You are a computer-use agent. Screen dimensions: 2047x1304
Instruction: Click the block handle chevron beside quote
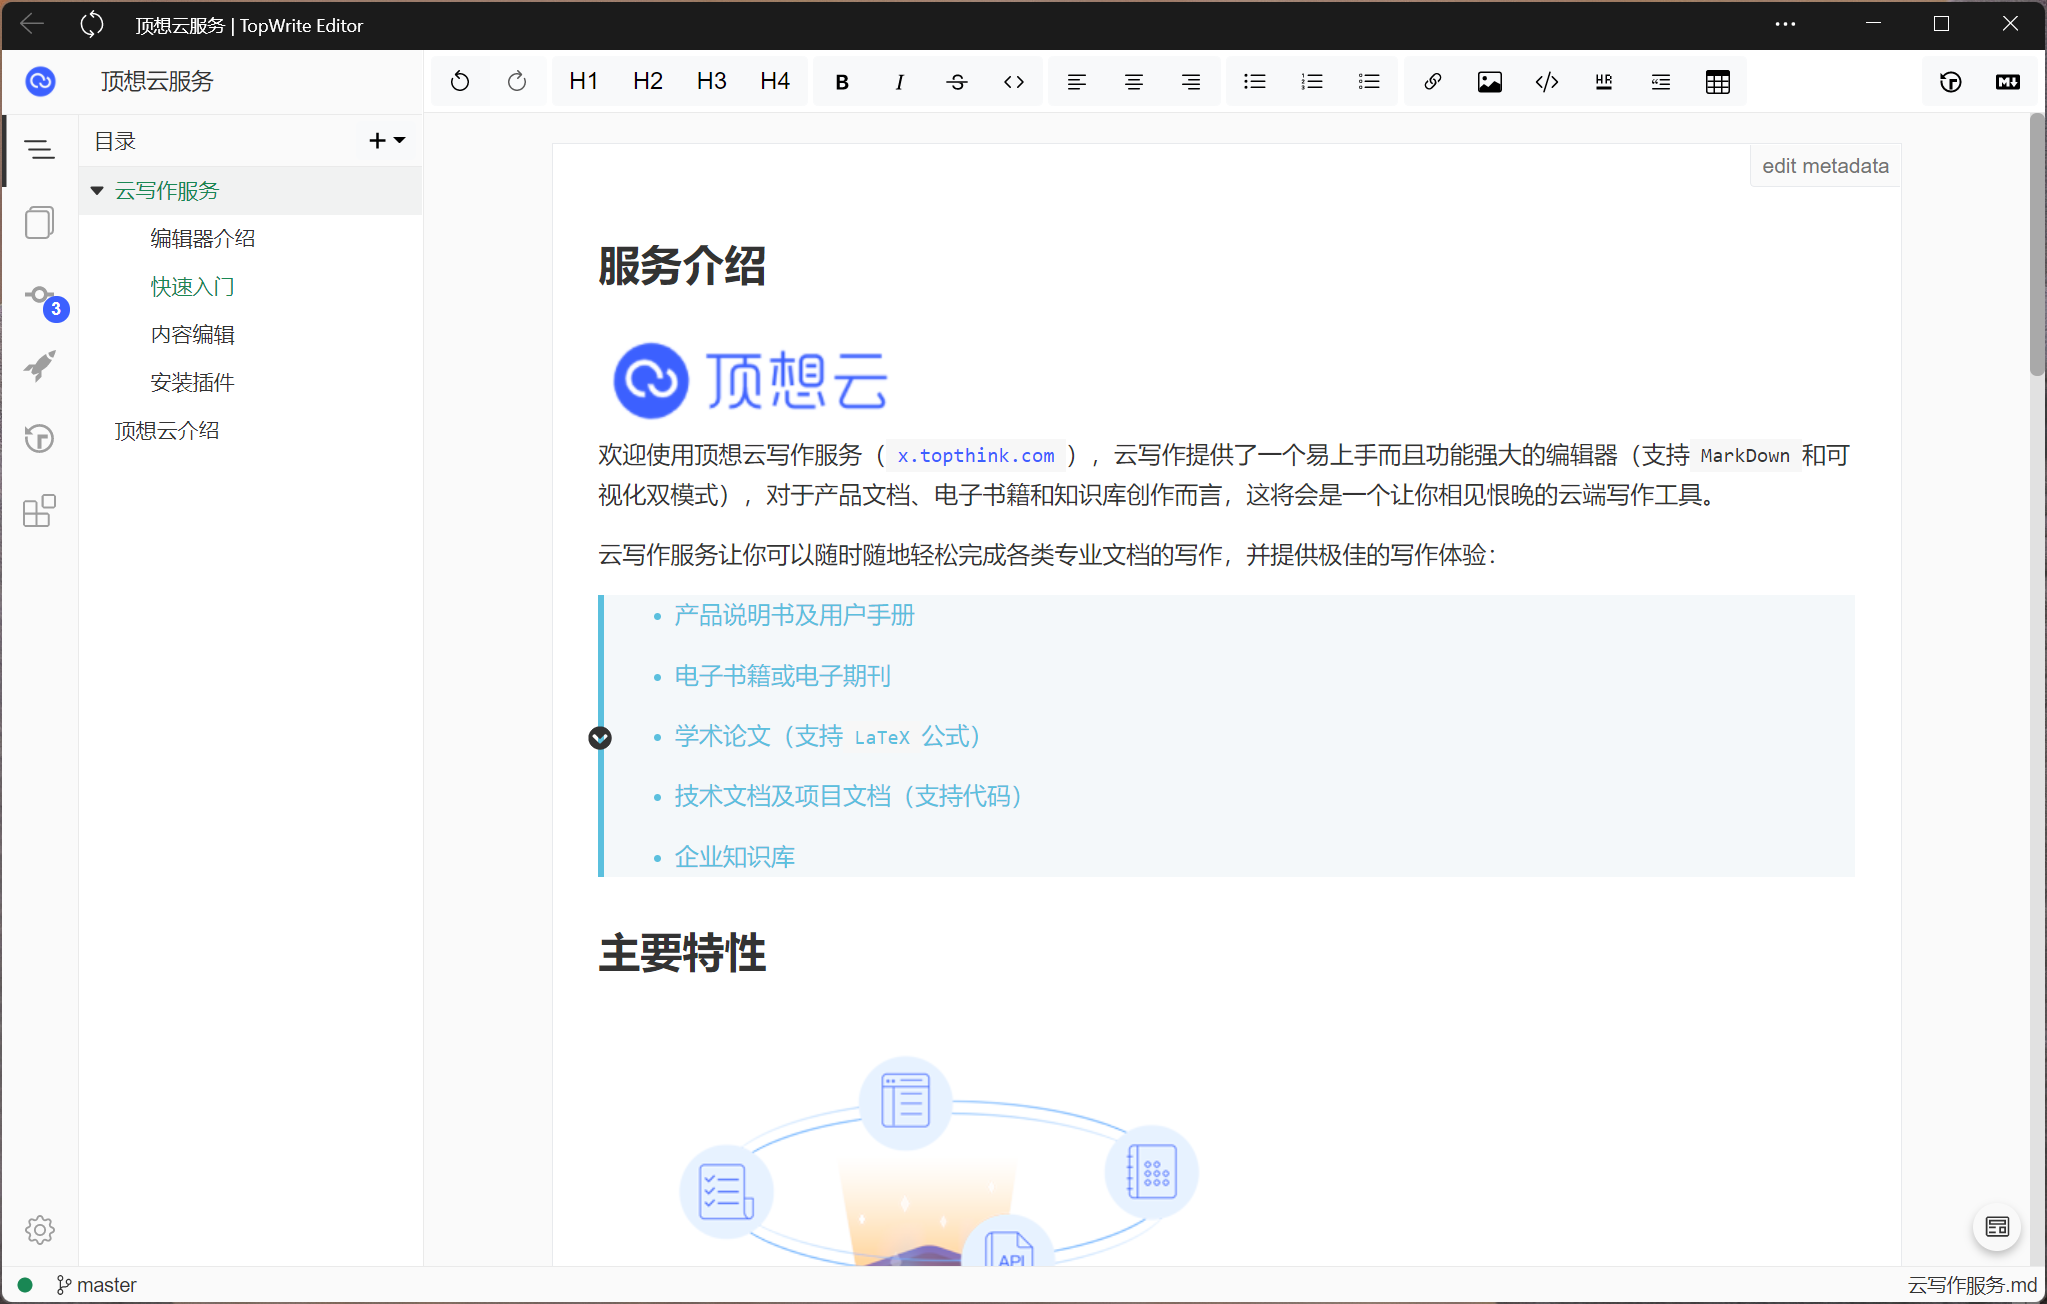(x=600, y=738)
